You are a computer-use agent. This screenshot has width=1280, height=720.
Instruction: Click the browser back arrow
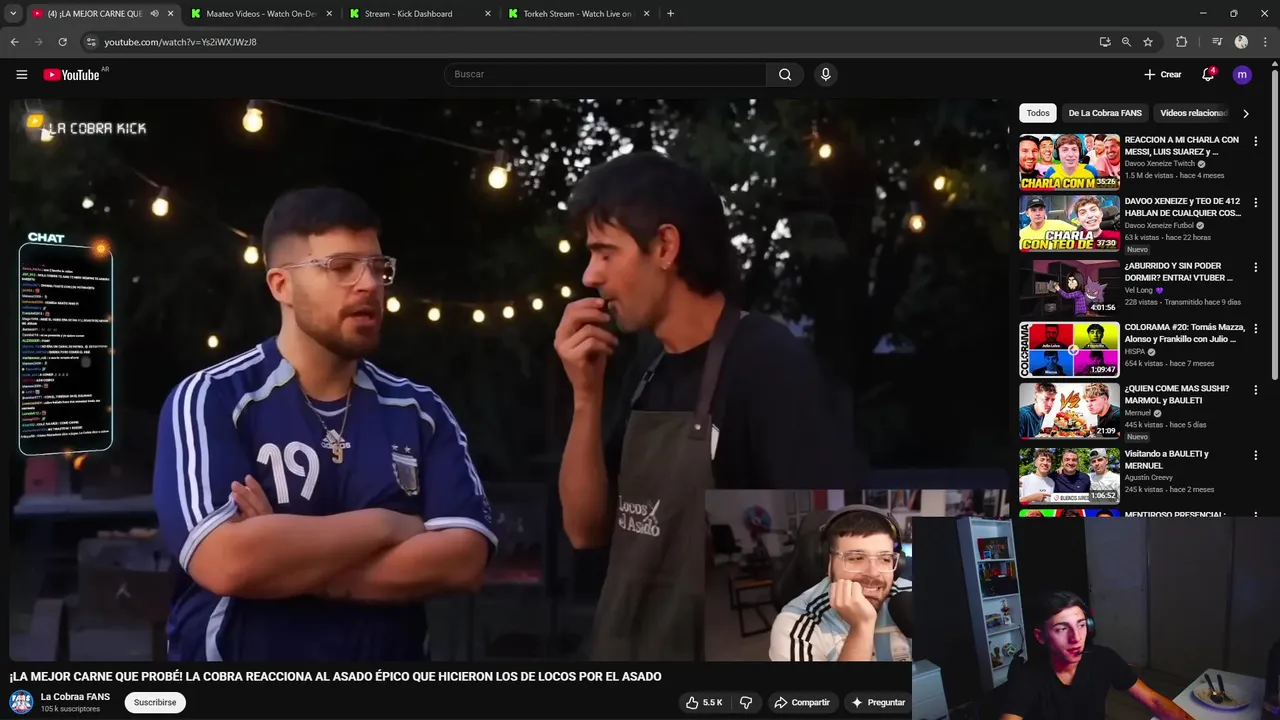point(14,42)
